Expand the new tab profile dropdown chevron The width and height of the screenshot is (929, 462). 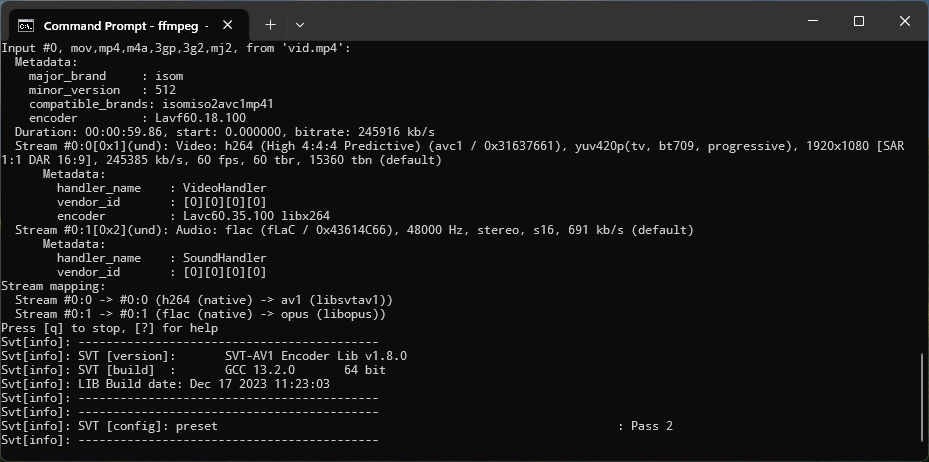(300, 25)
